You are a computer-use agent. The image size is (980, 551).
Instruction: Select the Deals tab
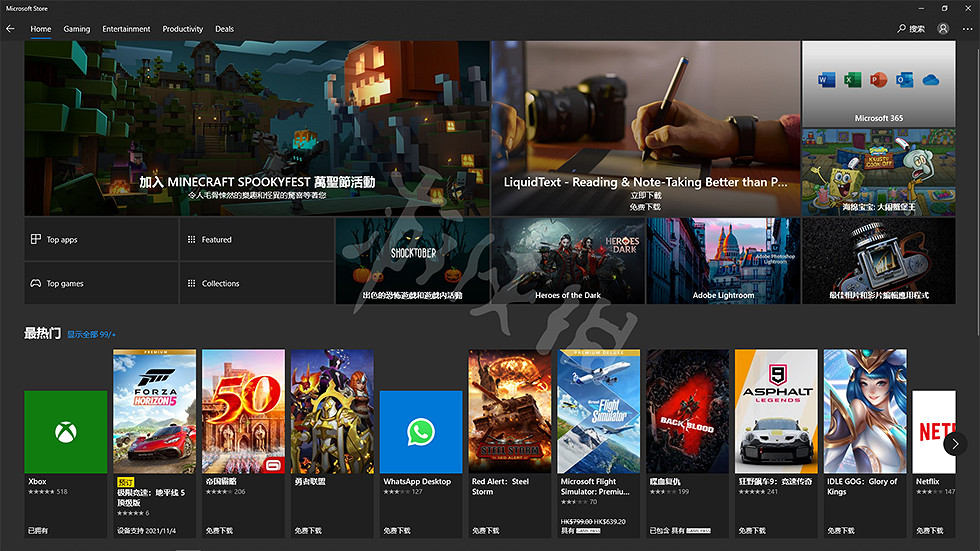click(x=224, y=29)
